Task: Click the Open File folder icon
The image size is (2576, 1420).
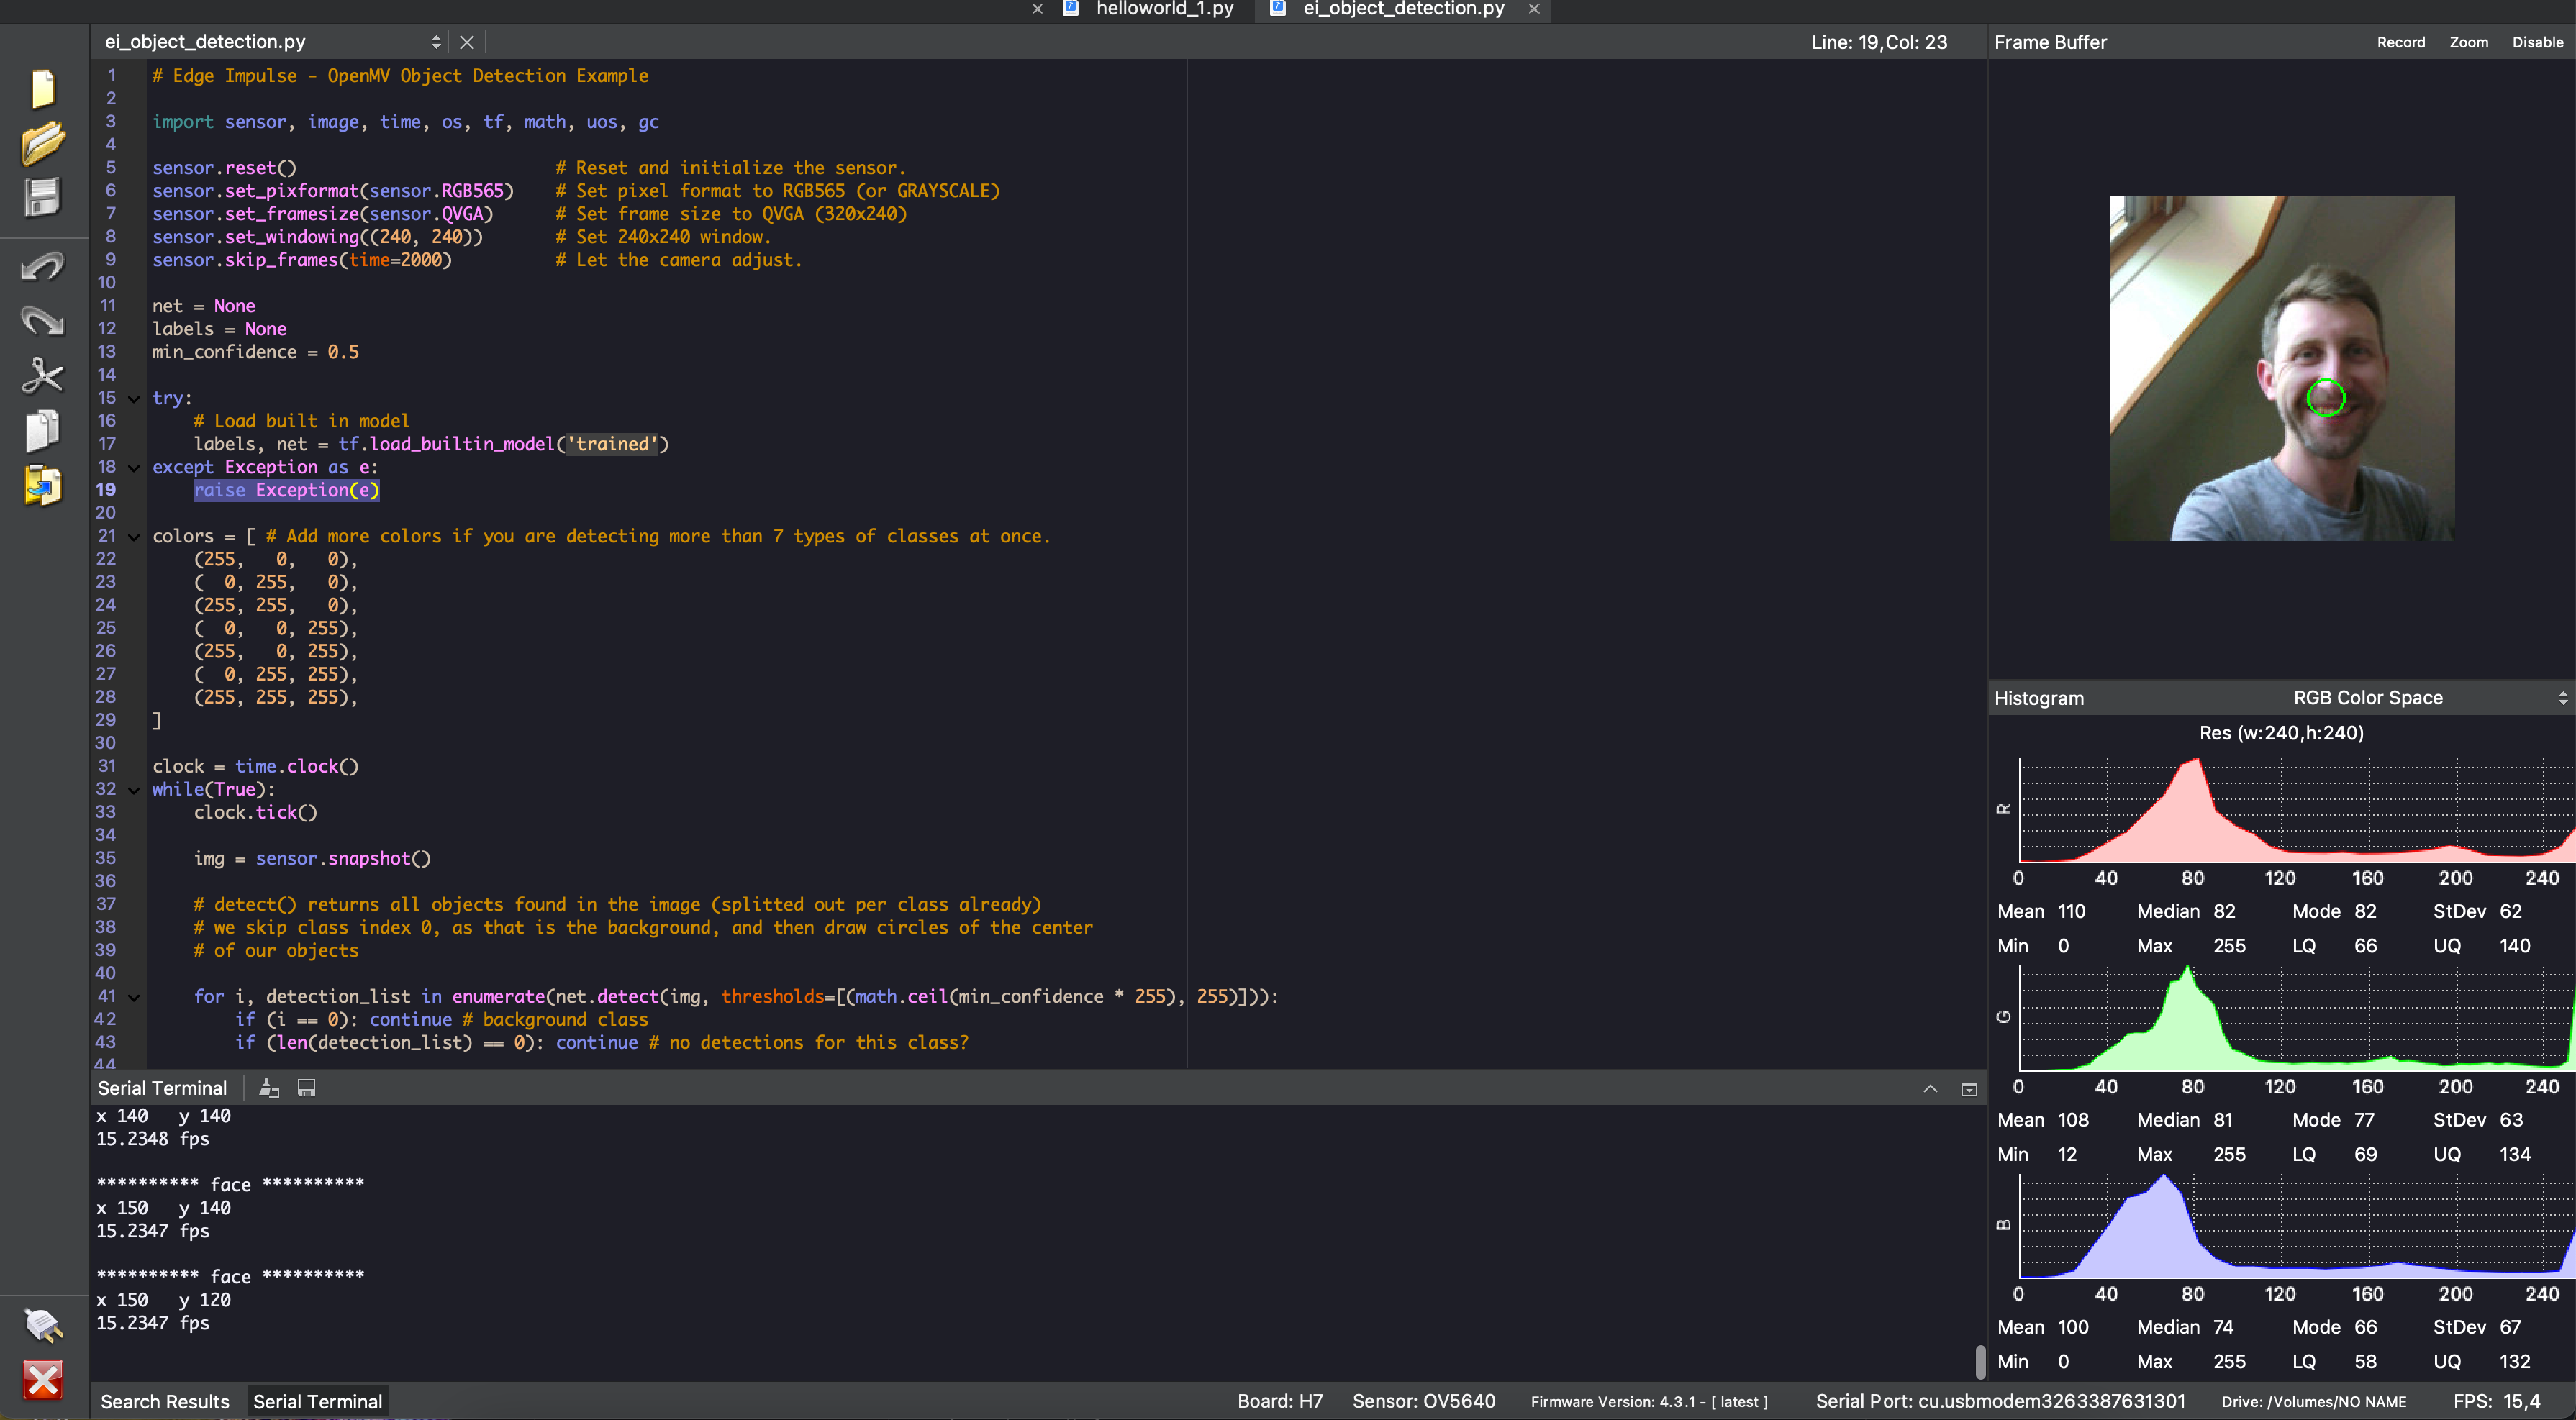Action: pos(42,143)
